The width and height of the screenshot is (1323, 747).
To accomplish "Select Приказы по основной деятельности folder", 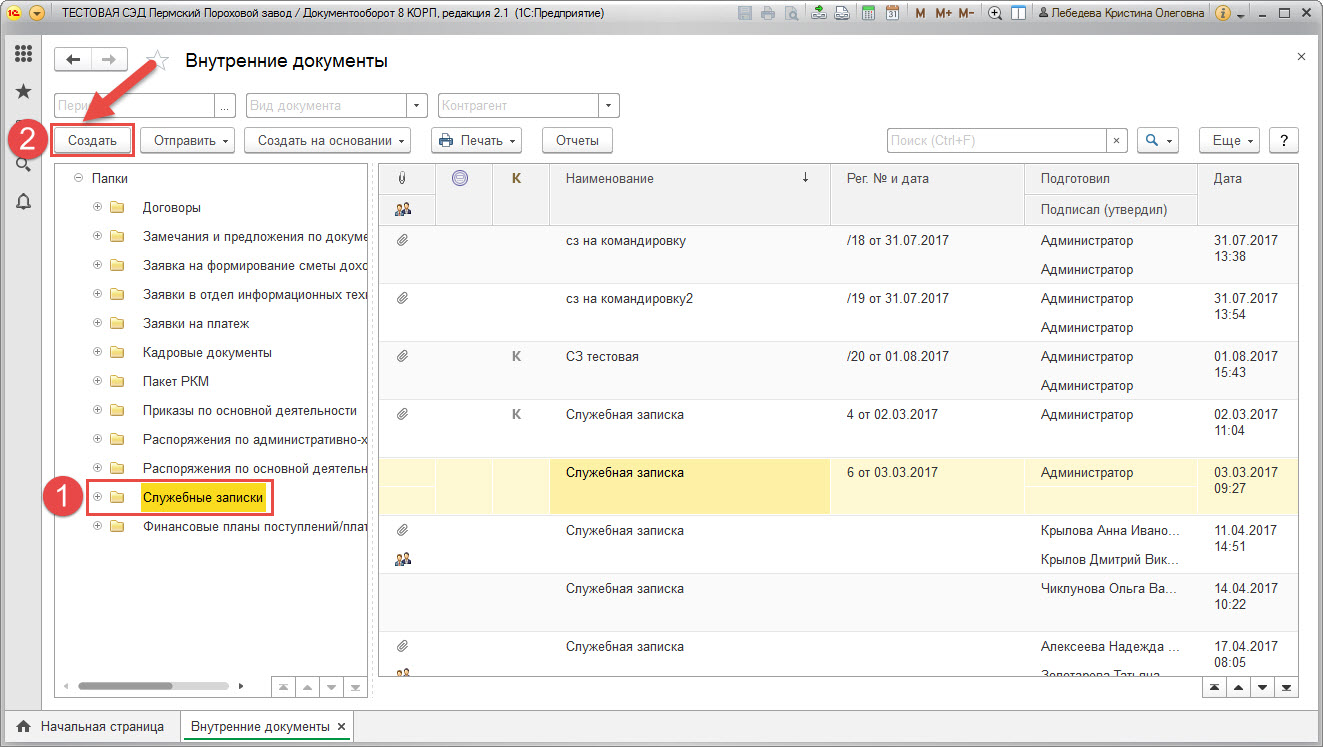I will pos(249,410).
